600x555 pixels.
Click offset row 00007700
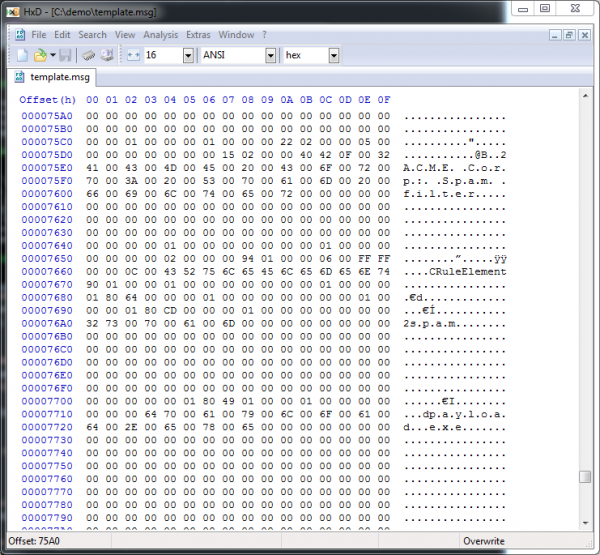(47, 401)
